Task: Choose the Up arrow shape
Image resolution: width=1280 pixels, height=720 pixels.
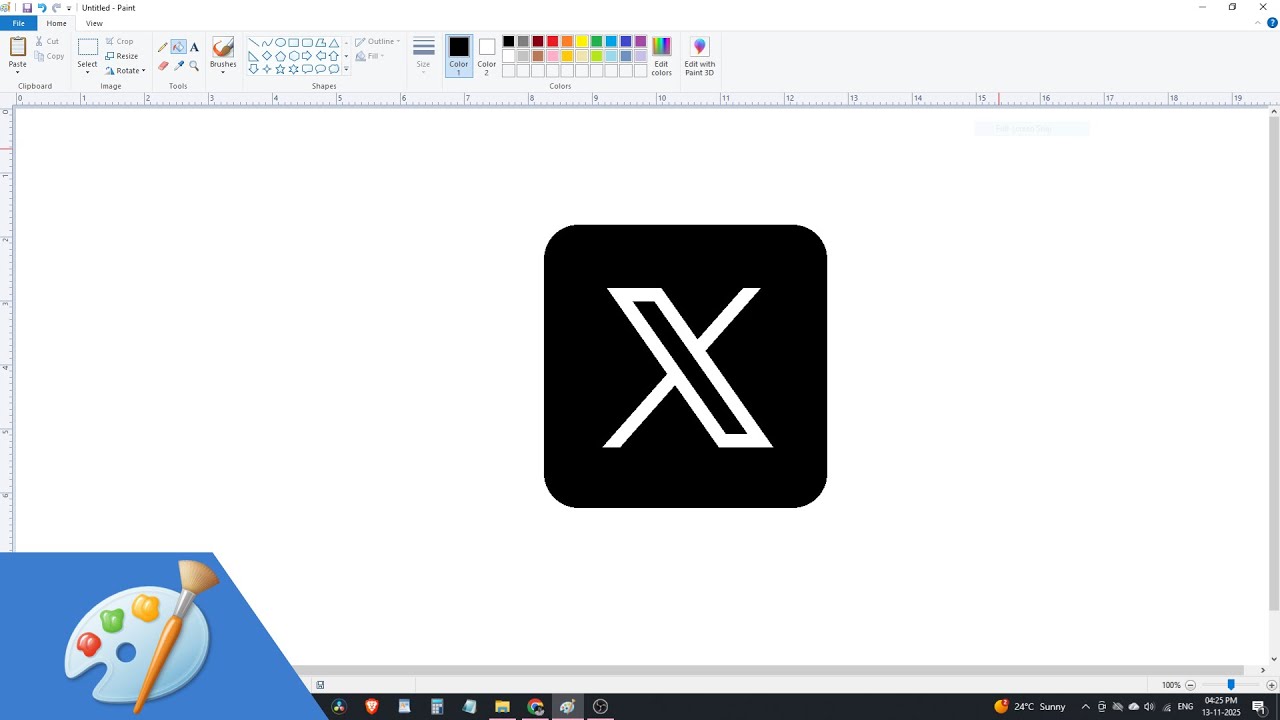Action: pos(334,56)
